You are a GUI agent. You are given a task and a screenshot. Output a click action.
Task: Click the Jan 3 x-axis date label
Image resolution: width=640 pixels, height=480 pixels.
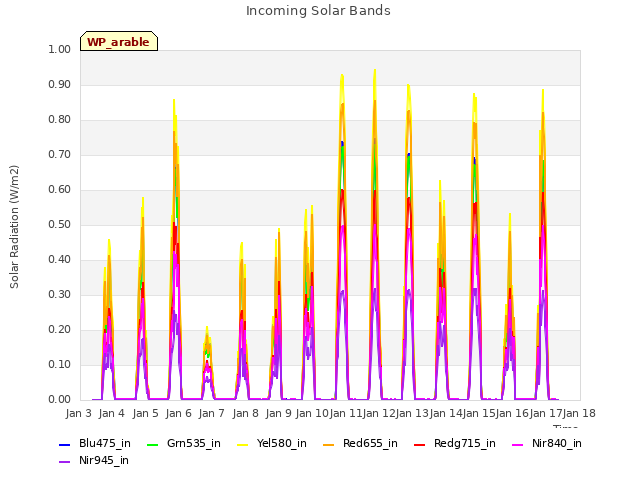(x=79, y=413)
